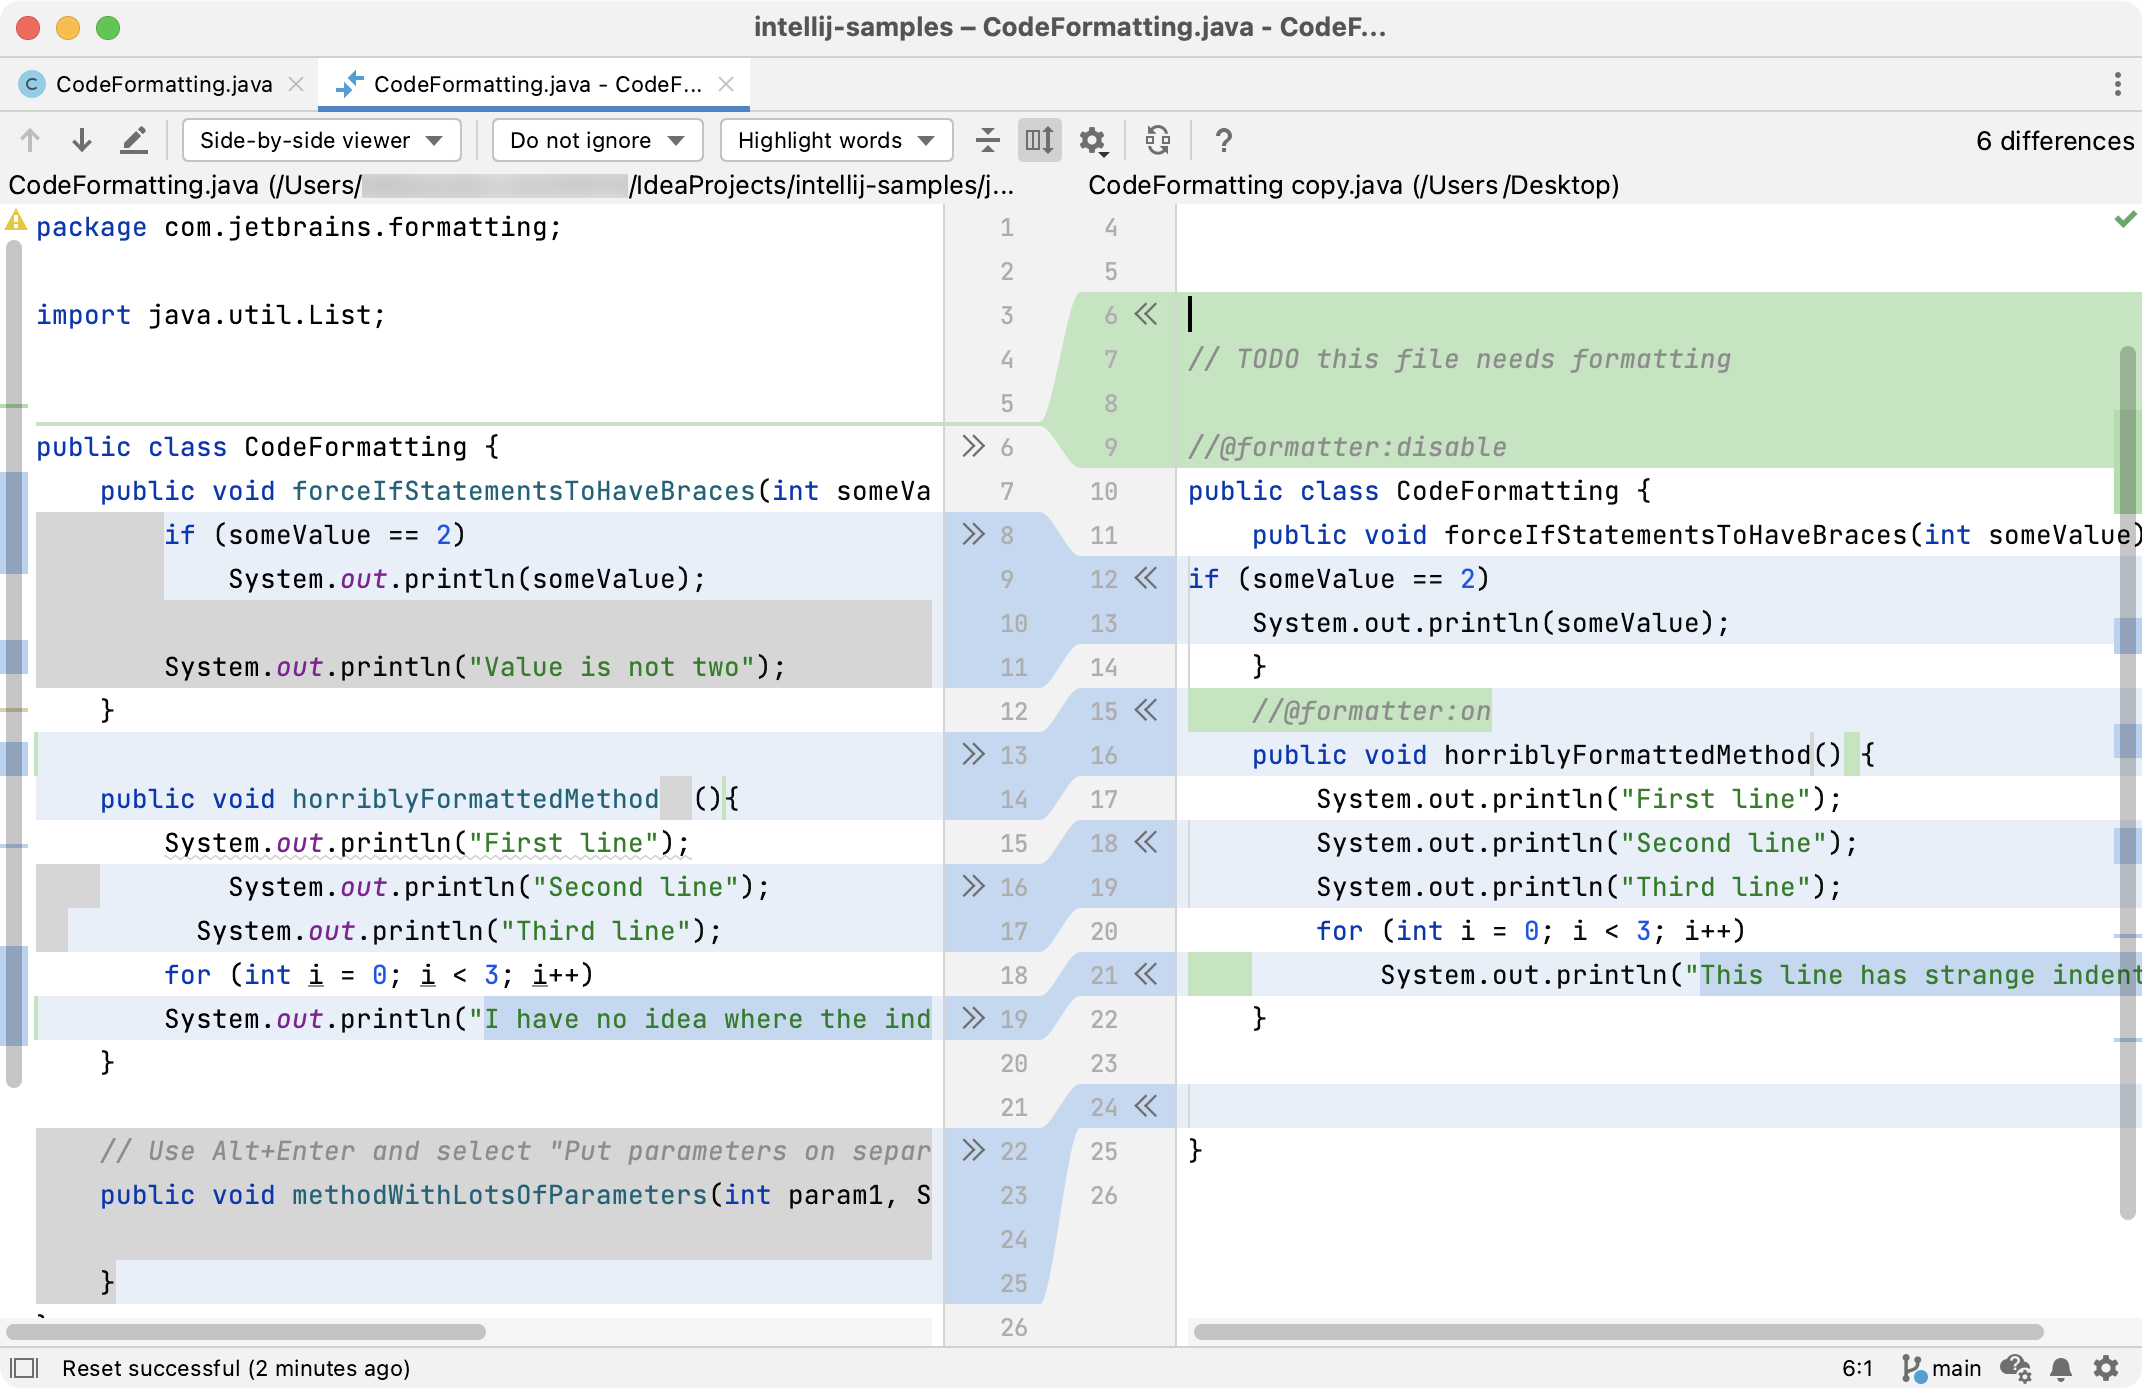Viewport: 2142px width, 1388px height.
Task: Click the synchronize scrolling icon
Action: coord(1038,141)
